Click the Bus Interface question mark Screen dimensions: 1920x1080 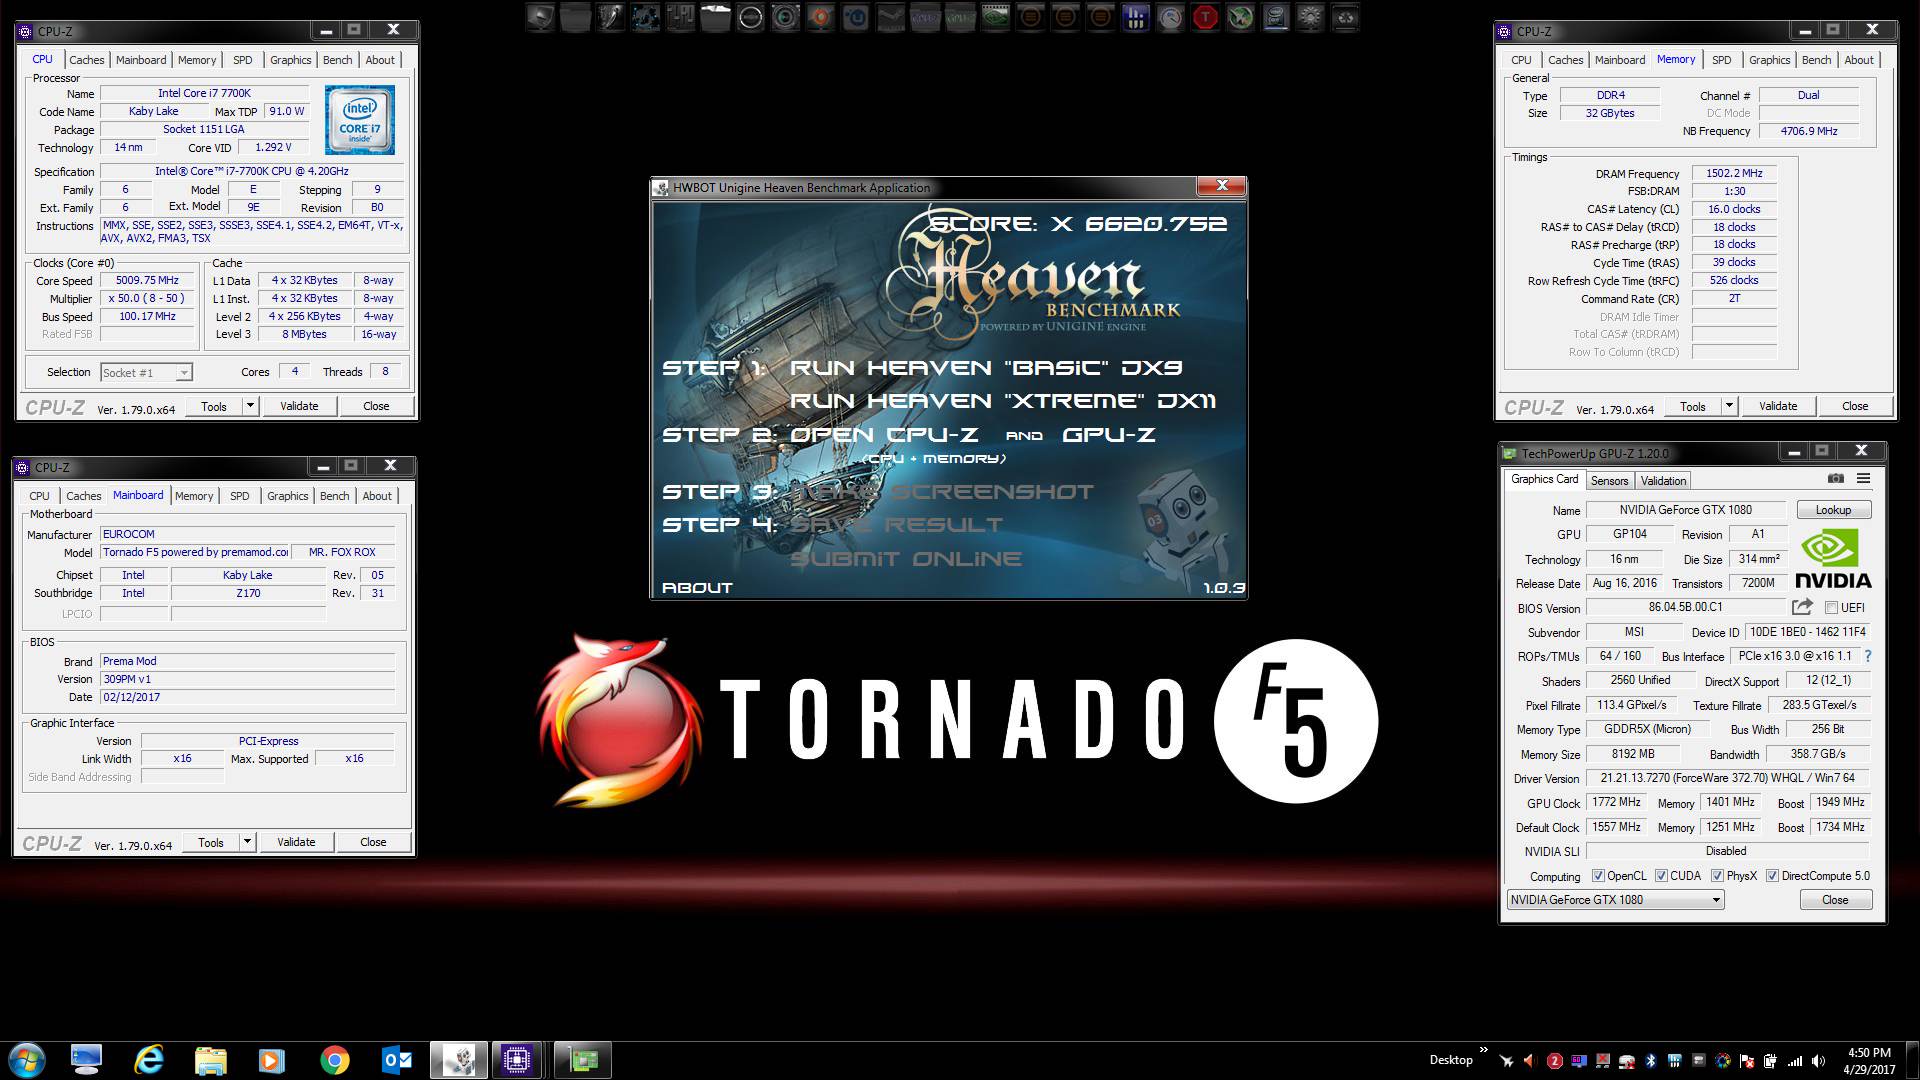[1867, 656]
